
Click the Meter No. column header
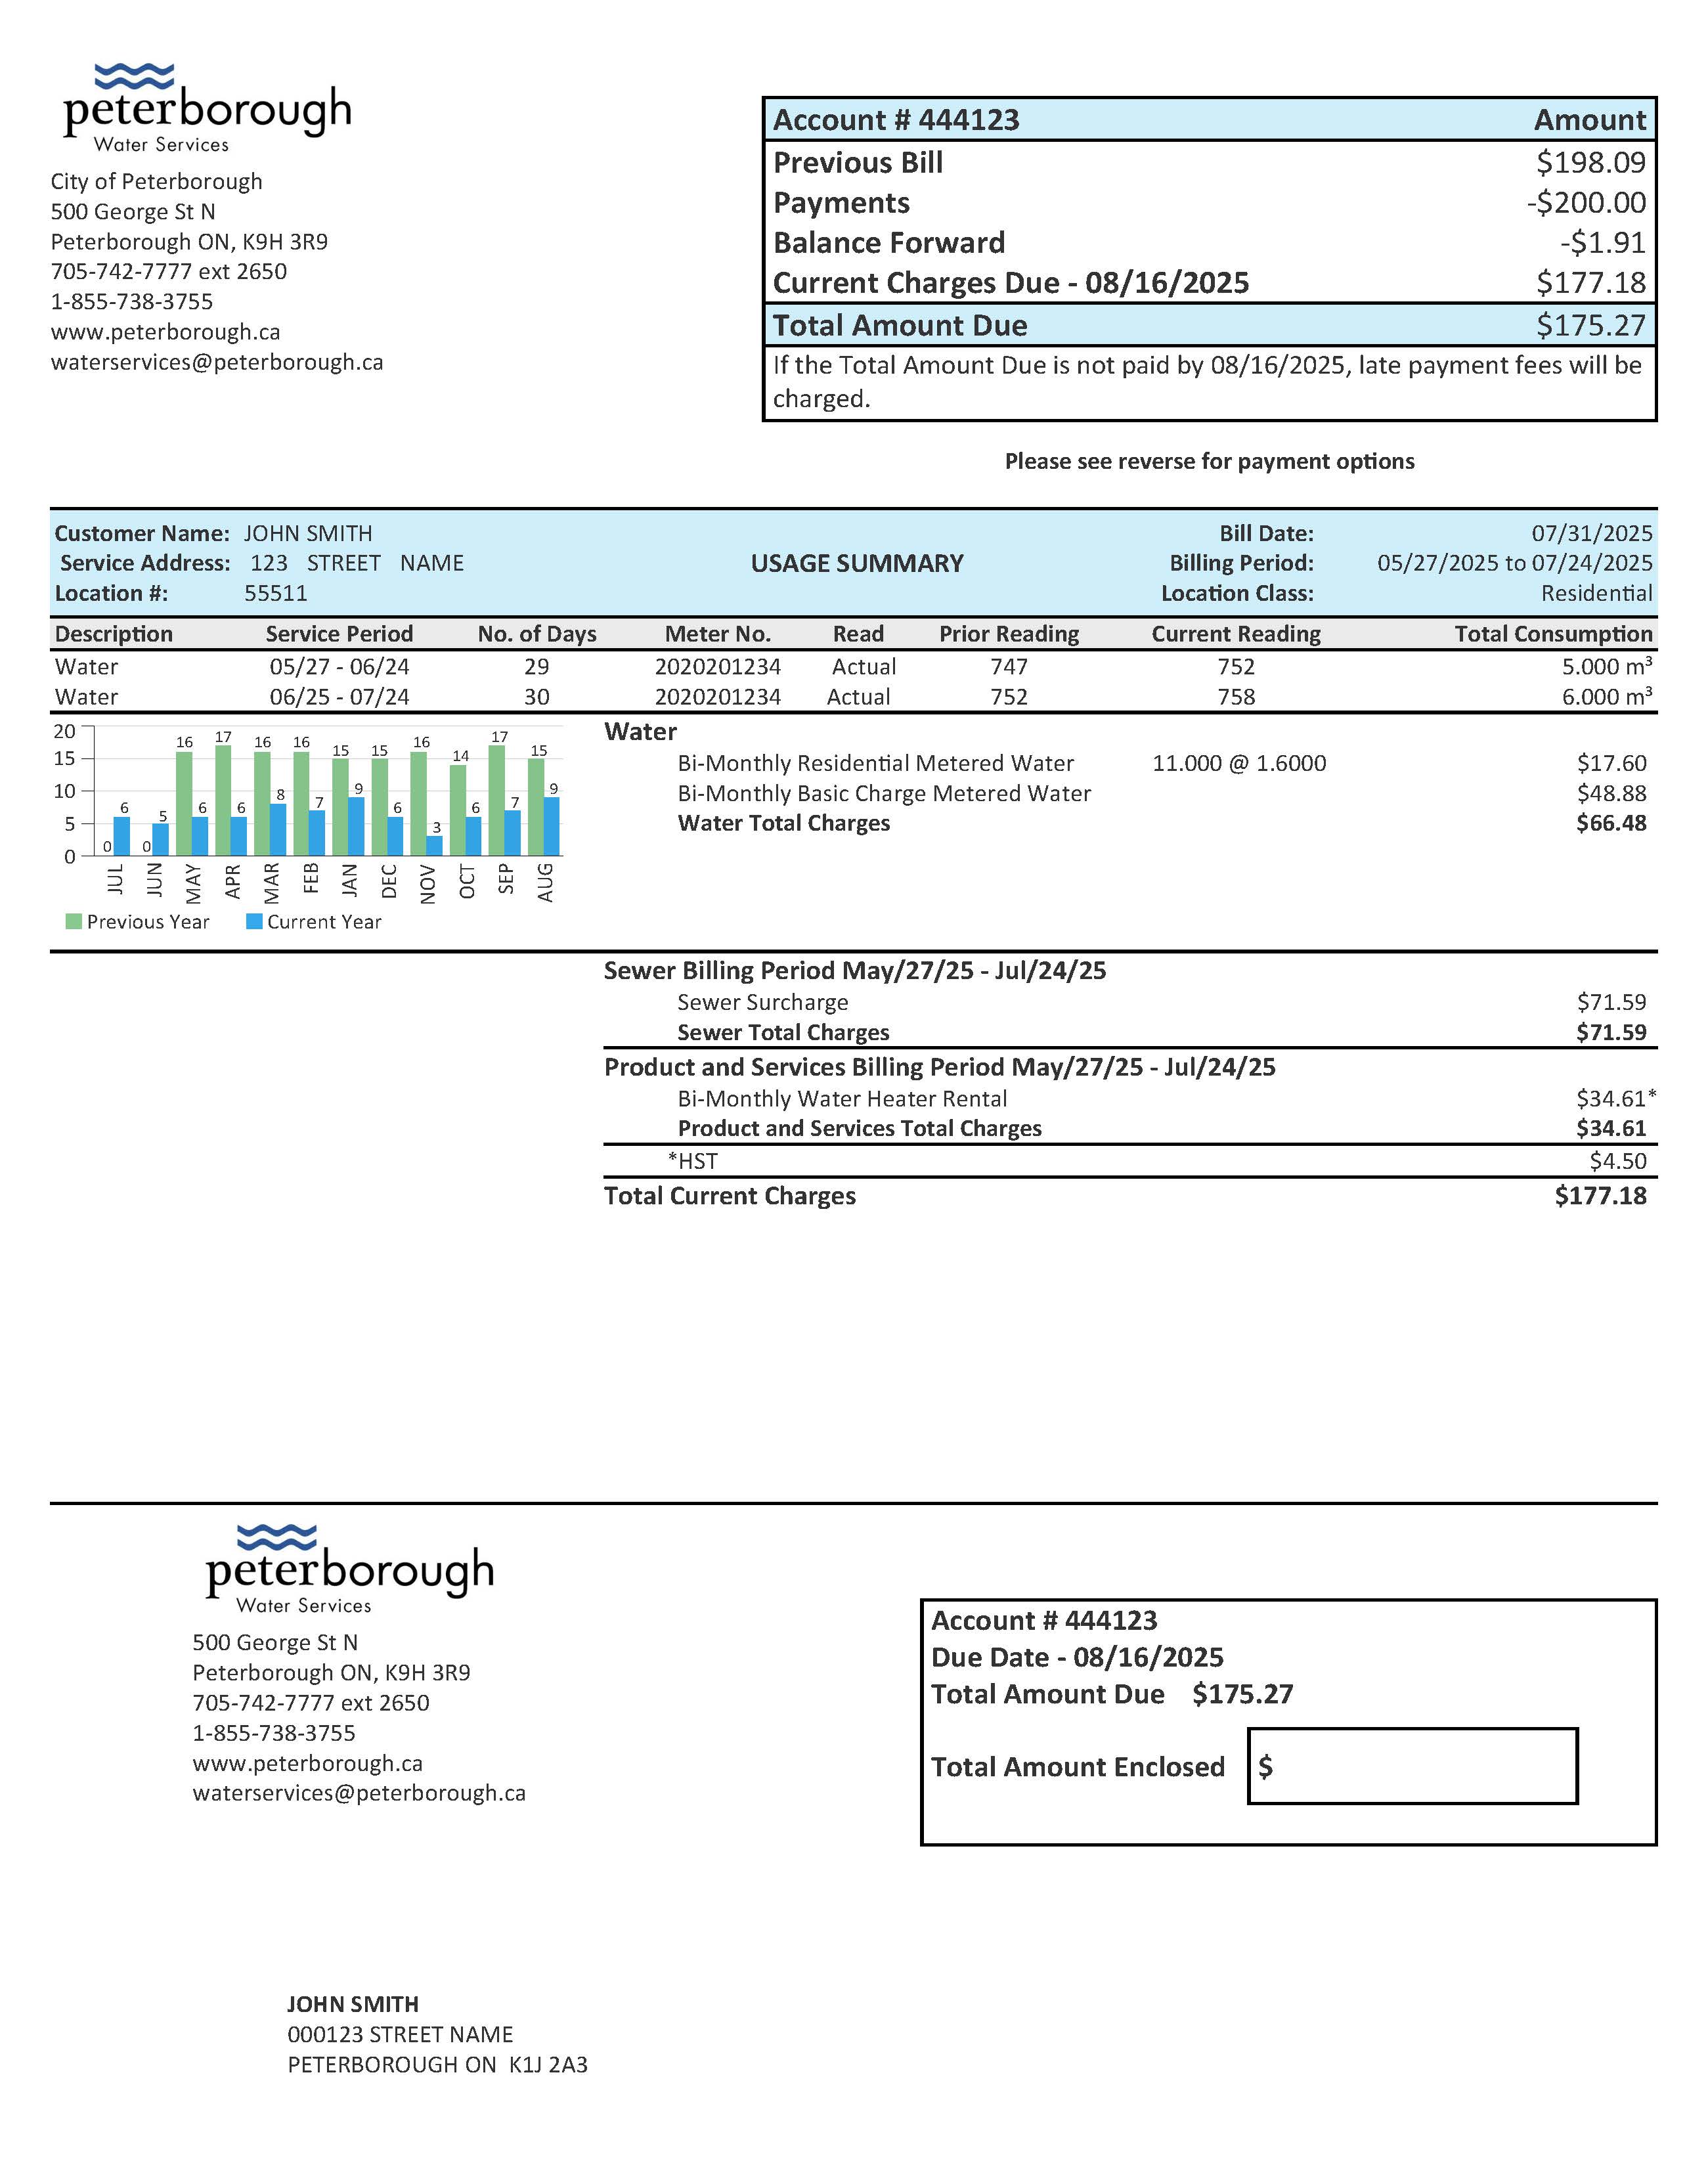pyautogui.click(x=717, y=634)
